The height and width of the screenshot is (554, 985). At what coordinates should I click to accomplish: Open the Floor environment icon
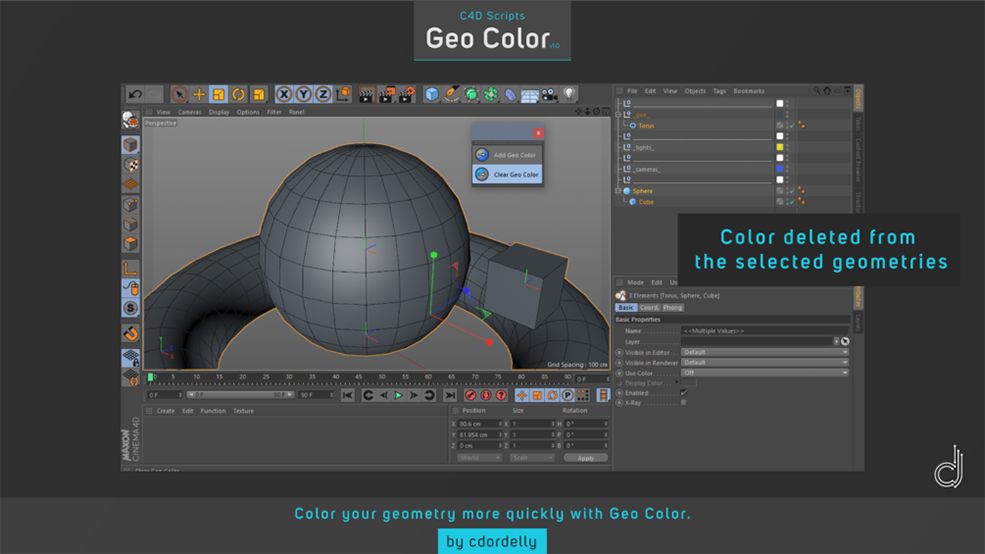pos(530,94)
